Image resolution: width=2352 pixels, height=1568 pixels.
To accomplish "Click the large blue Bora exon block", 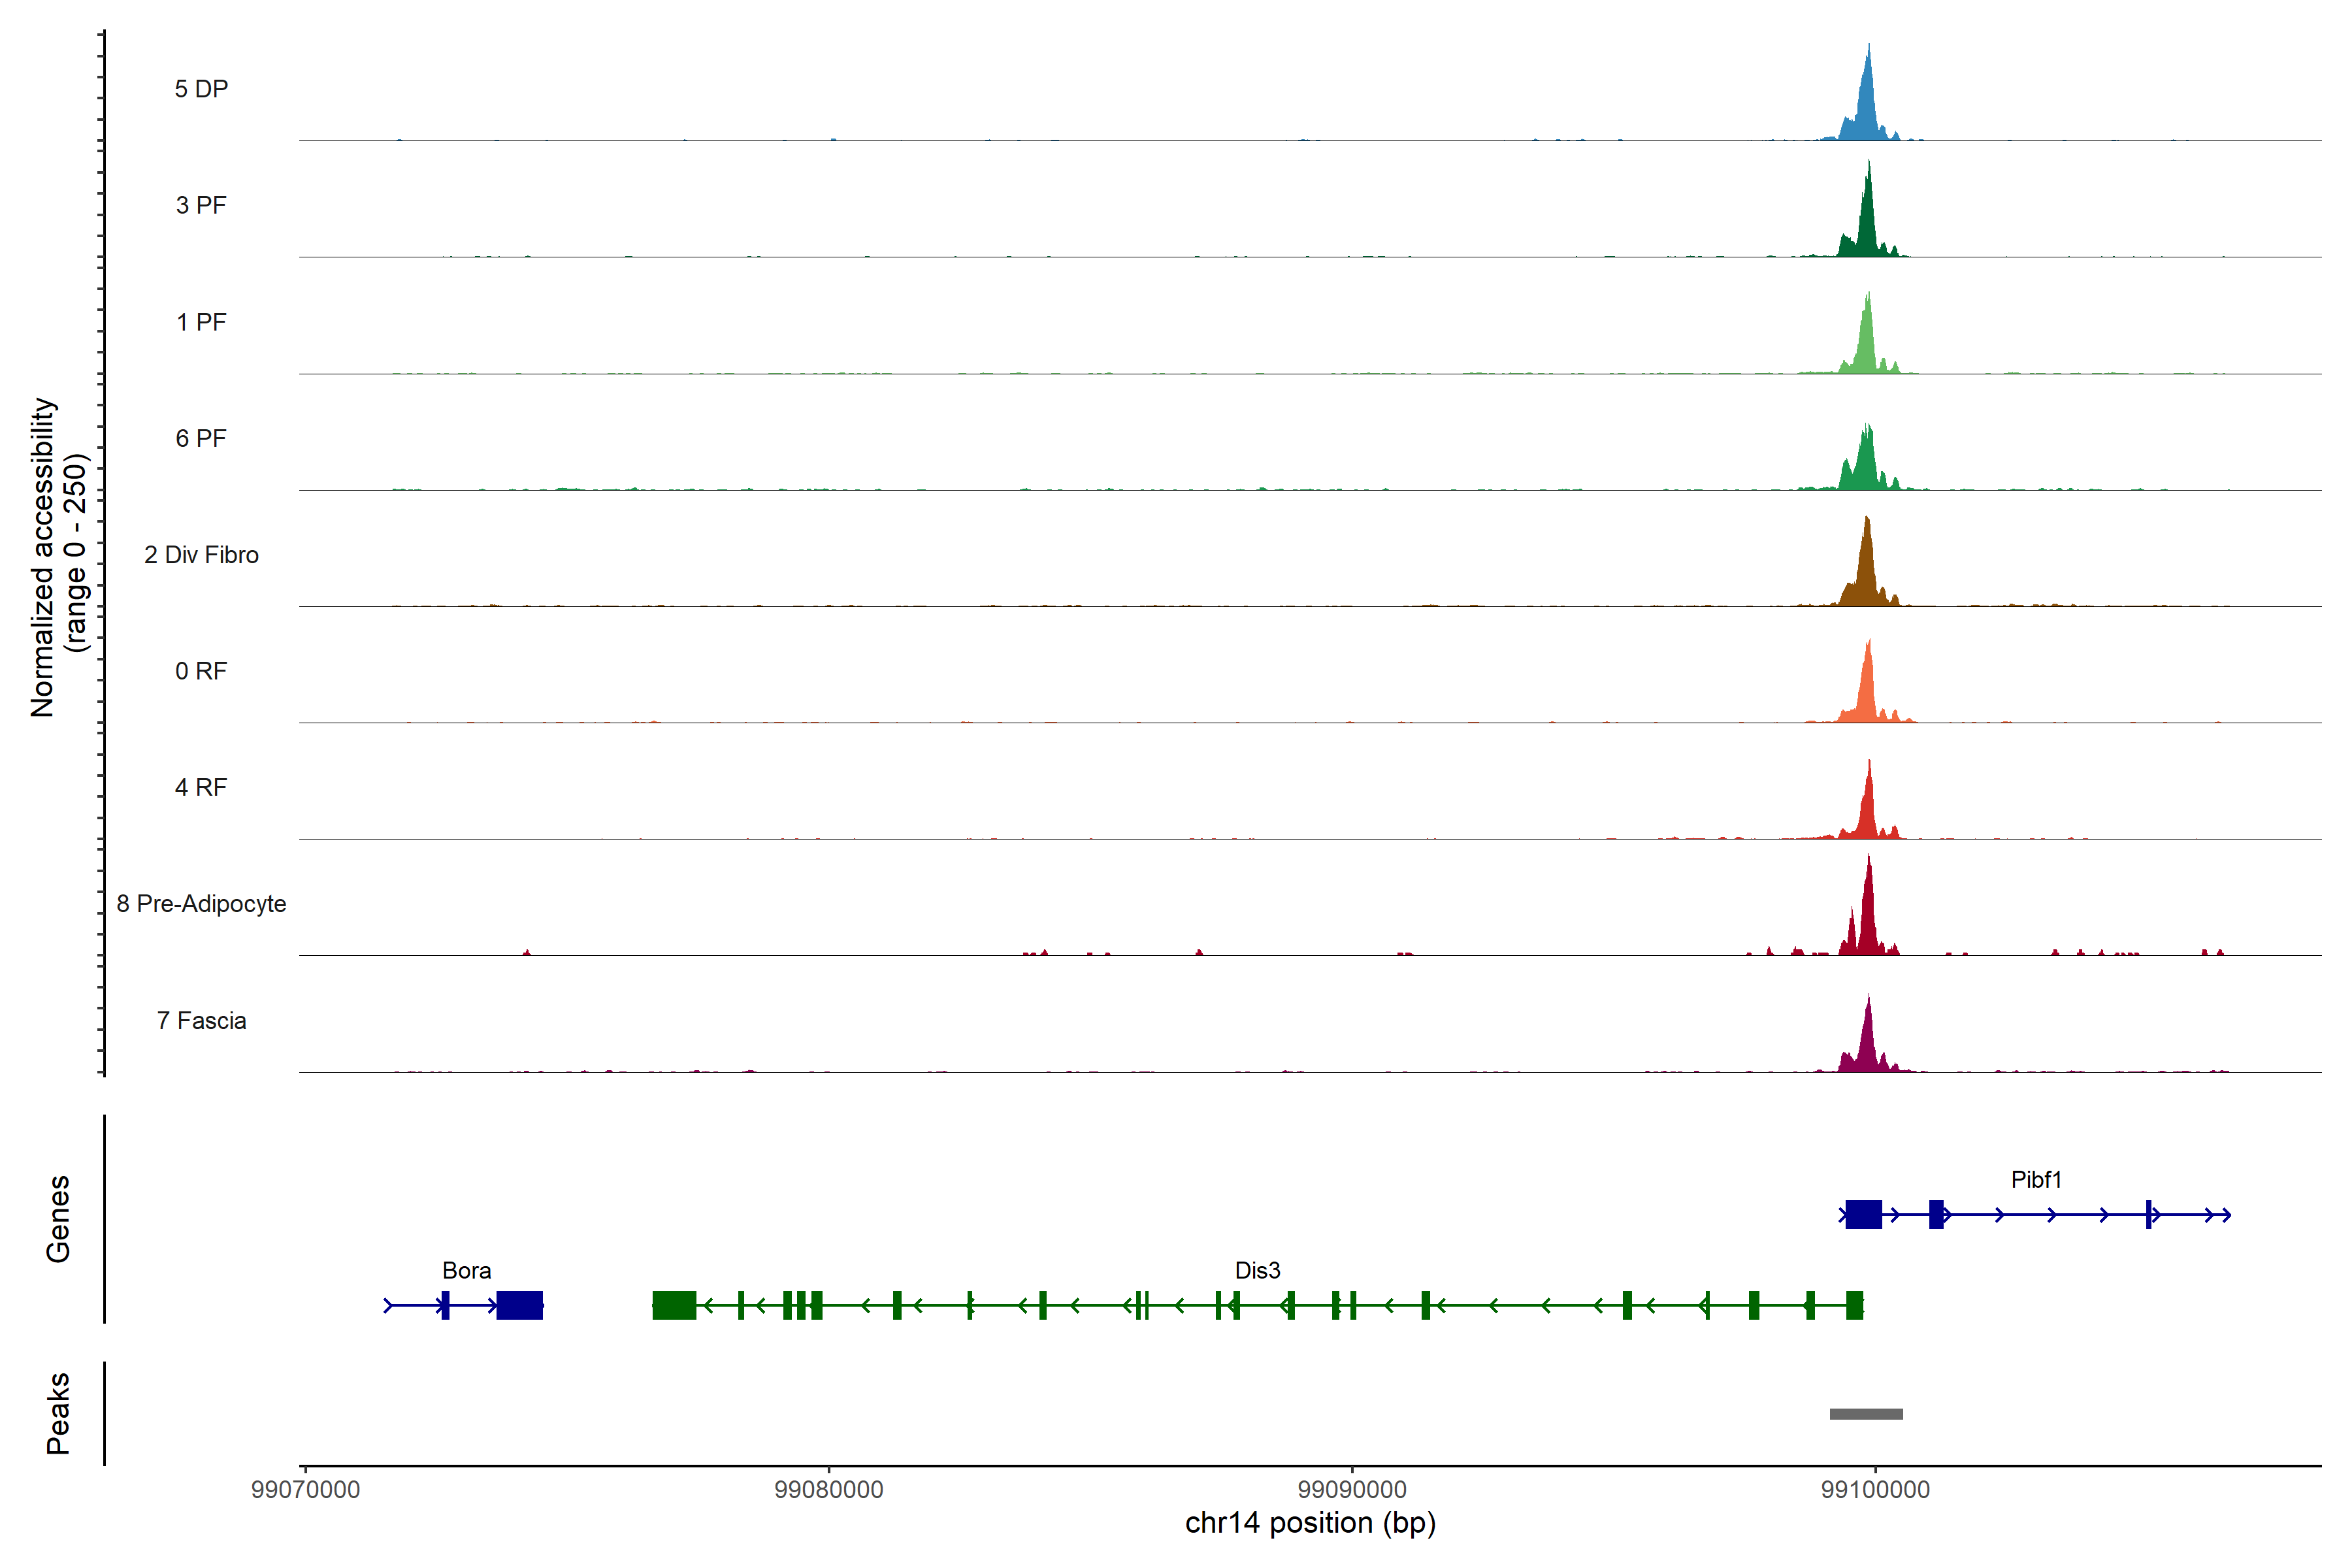I will pos(519,1305).
